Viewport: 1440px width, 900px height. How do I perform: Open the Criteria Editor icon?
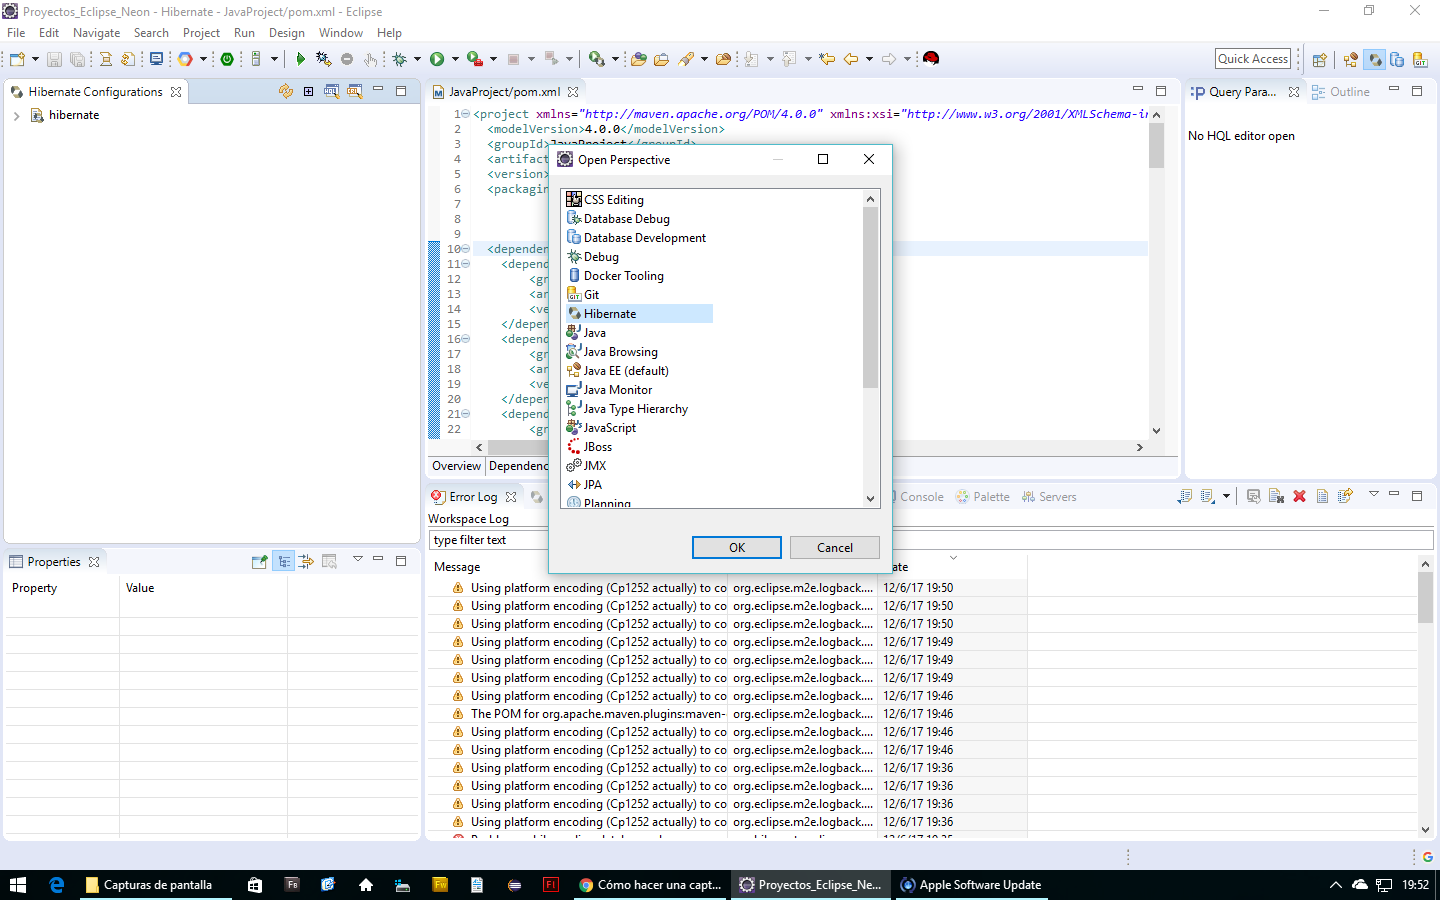click(355, 91)
